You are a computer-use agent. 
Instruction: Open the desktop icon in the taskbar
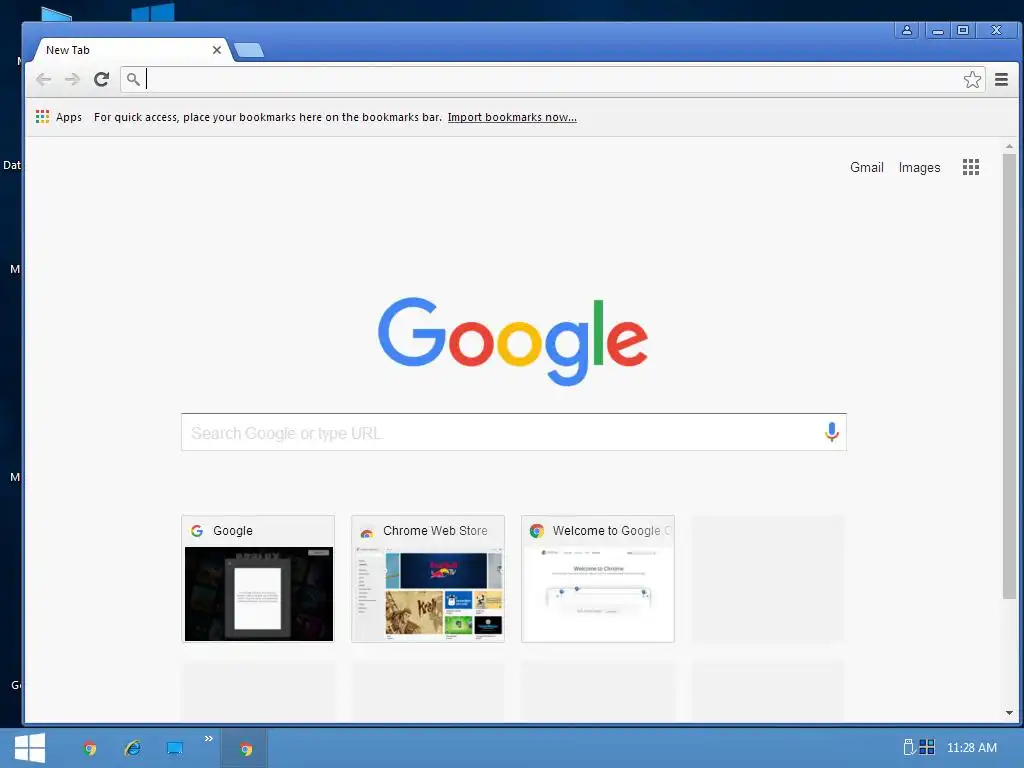[174, 748]
